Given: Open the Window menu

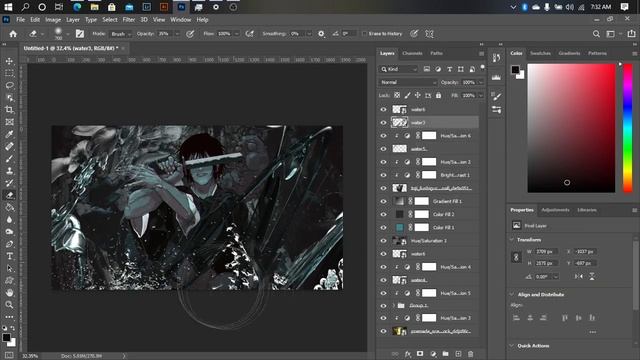Looking at the screenshot, I should tap(180, 20).
